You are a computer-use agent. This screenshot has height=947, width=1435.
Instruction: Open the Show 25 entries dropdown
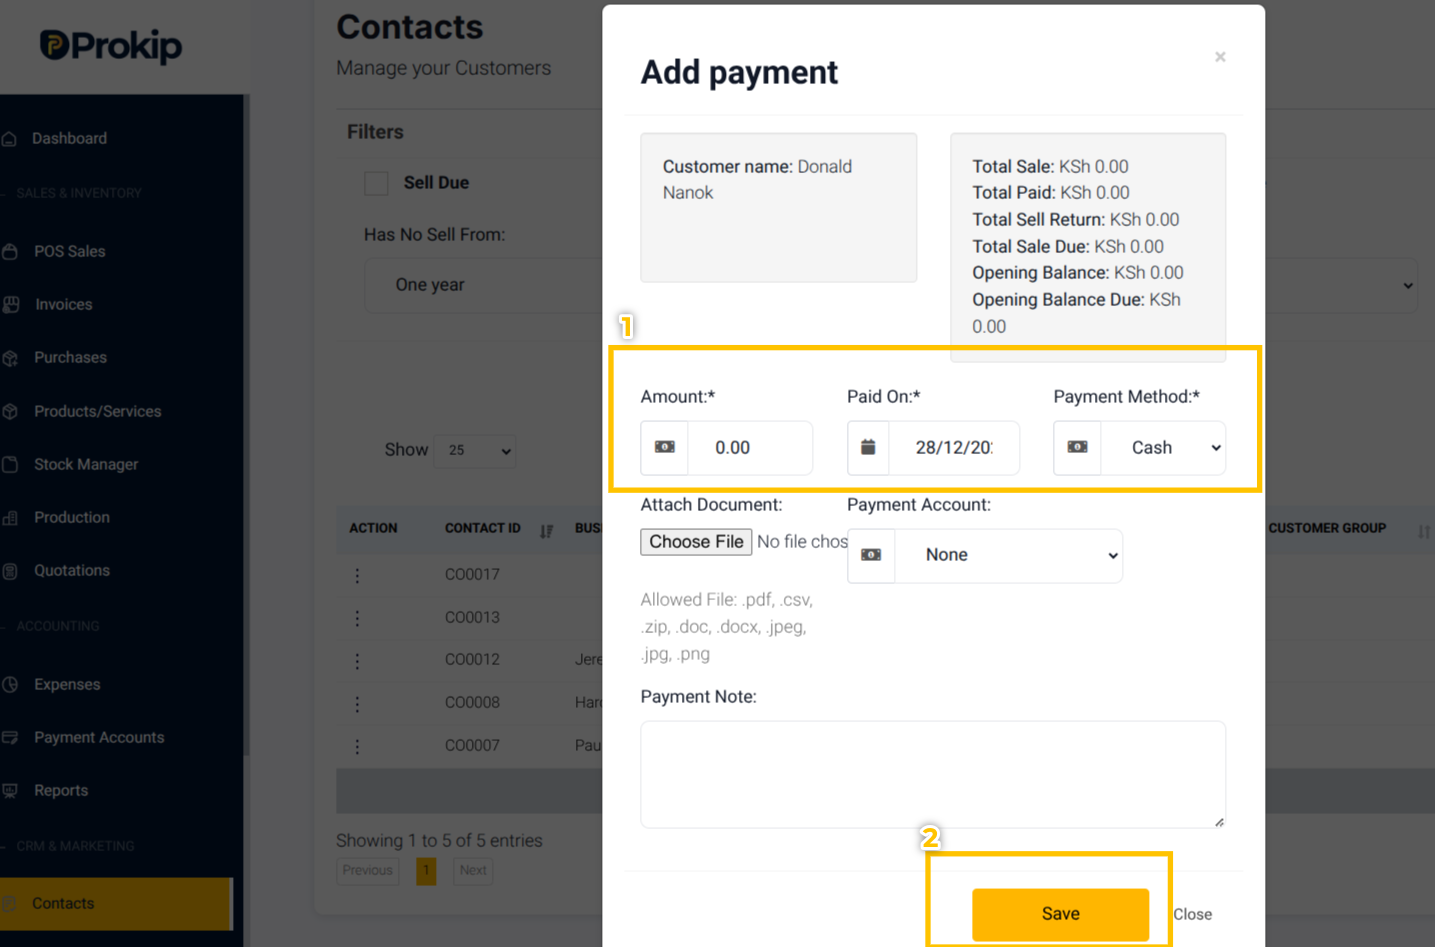pyautogui.click(x=475, y=451)
